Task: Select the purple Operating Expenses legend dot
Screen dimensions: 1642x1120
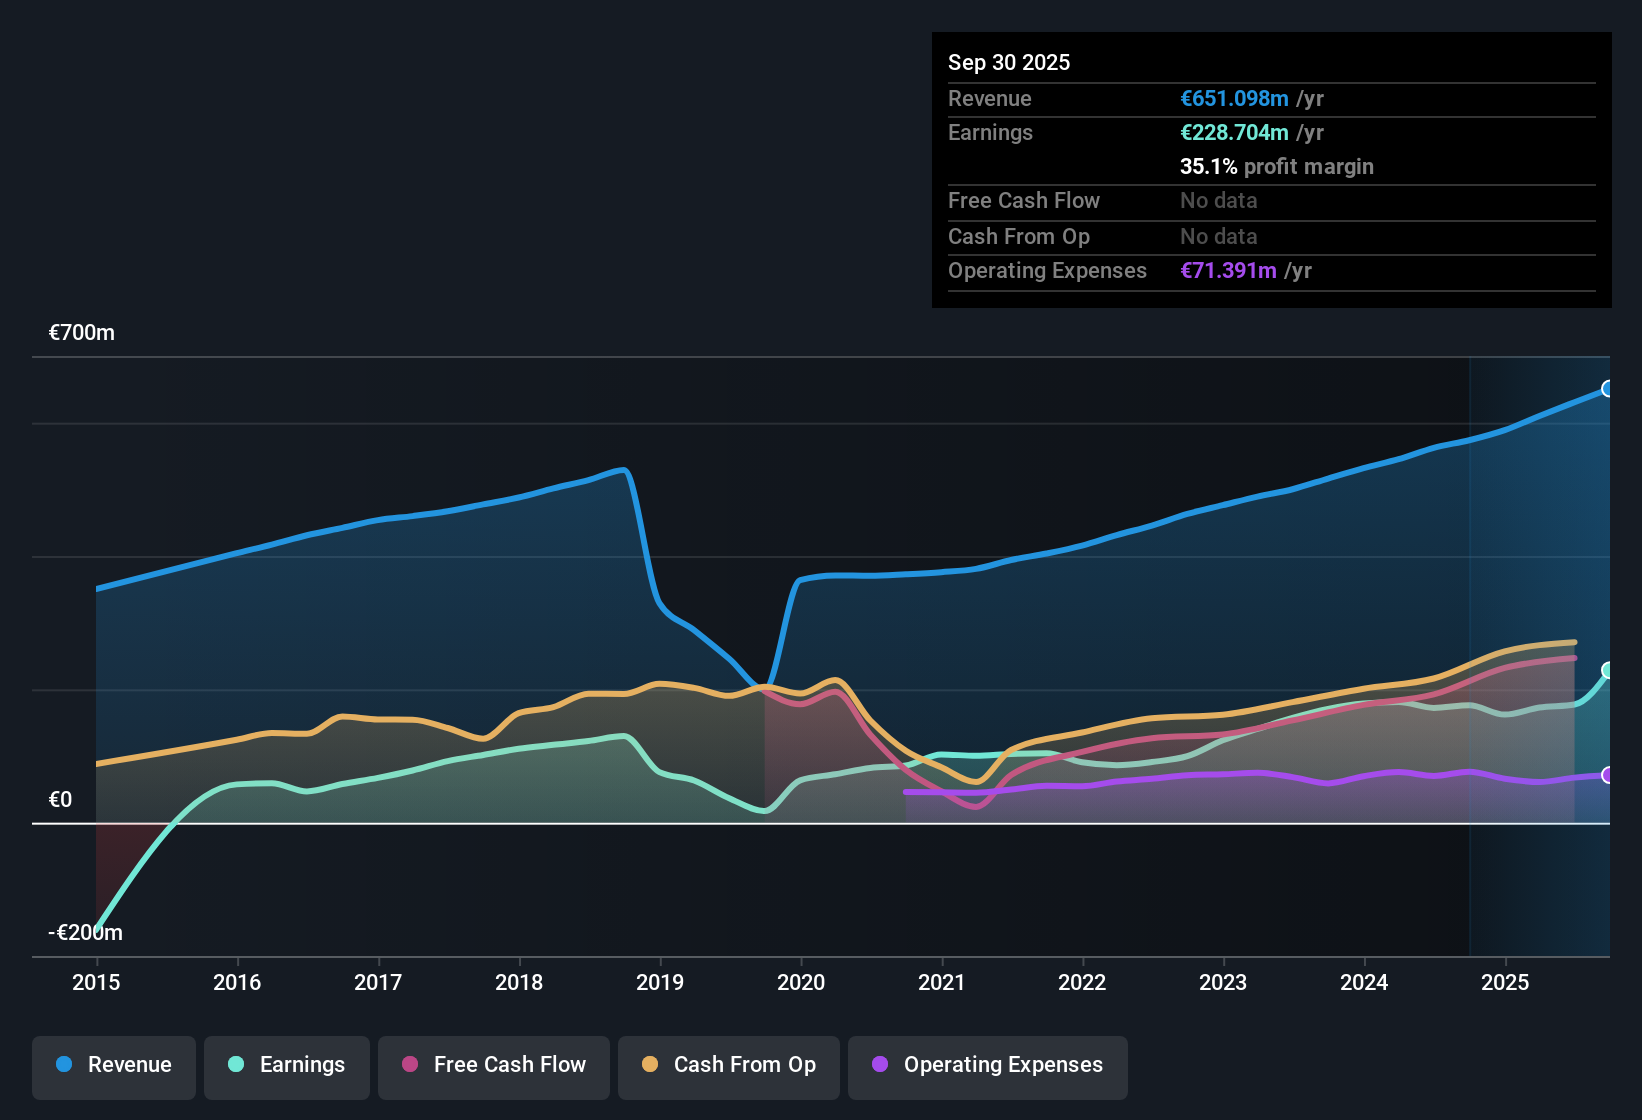Action: pyautogui.click(x=880, y=1066)
